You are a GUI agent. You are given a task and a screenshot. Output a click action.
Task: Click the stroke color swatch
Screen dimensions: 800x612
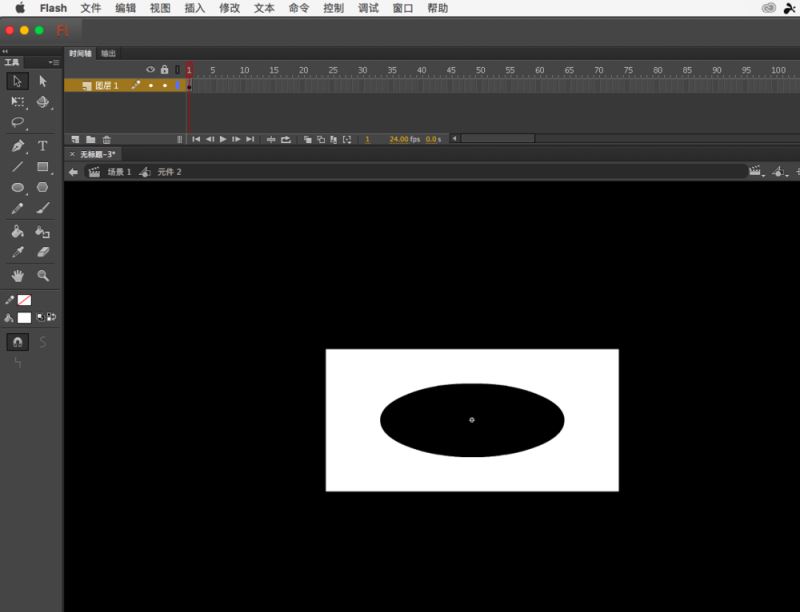click(24, 300)
